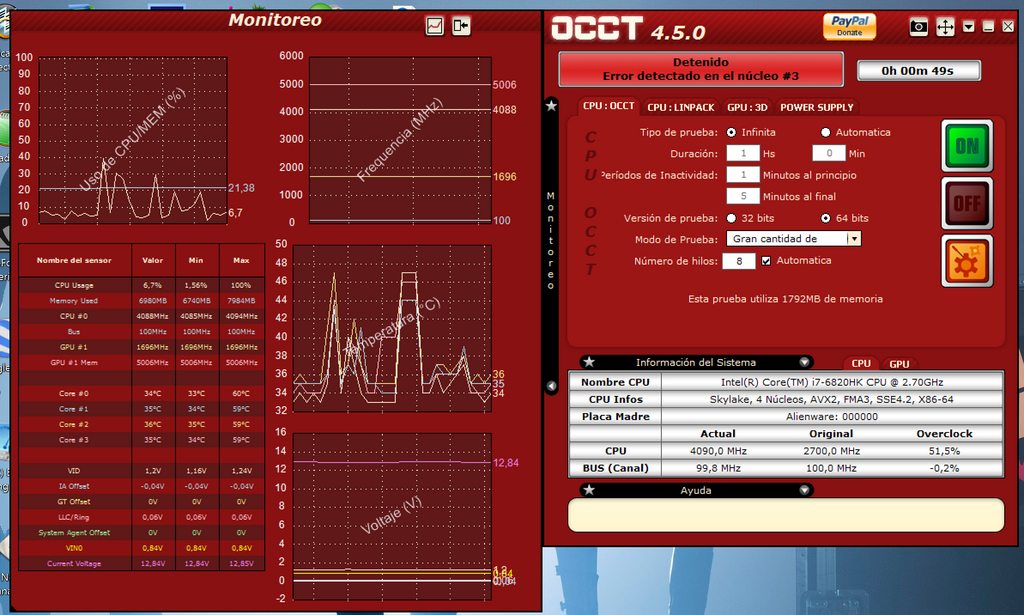Open test options with the orange gear button
This screenshot has height=615, width=1024.
tap(967, 261)
